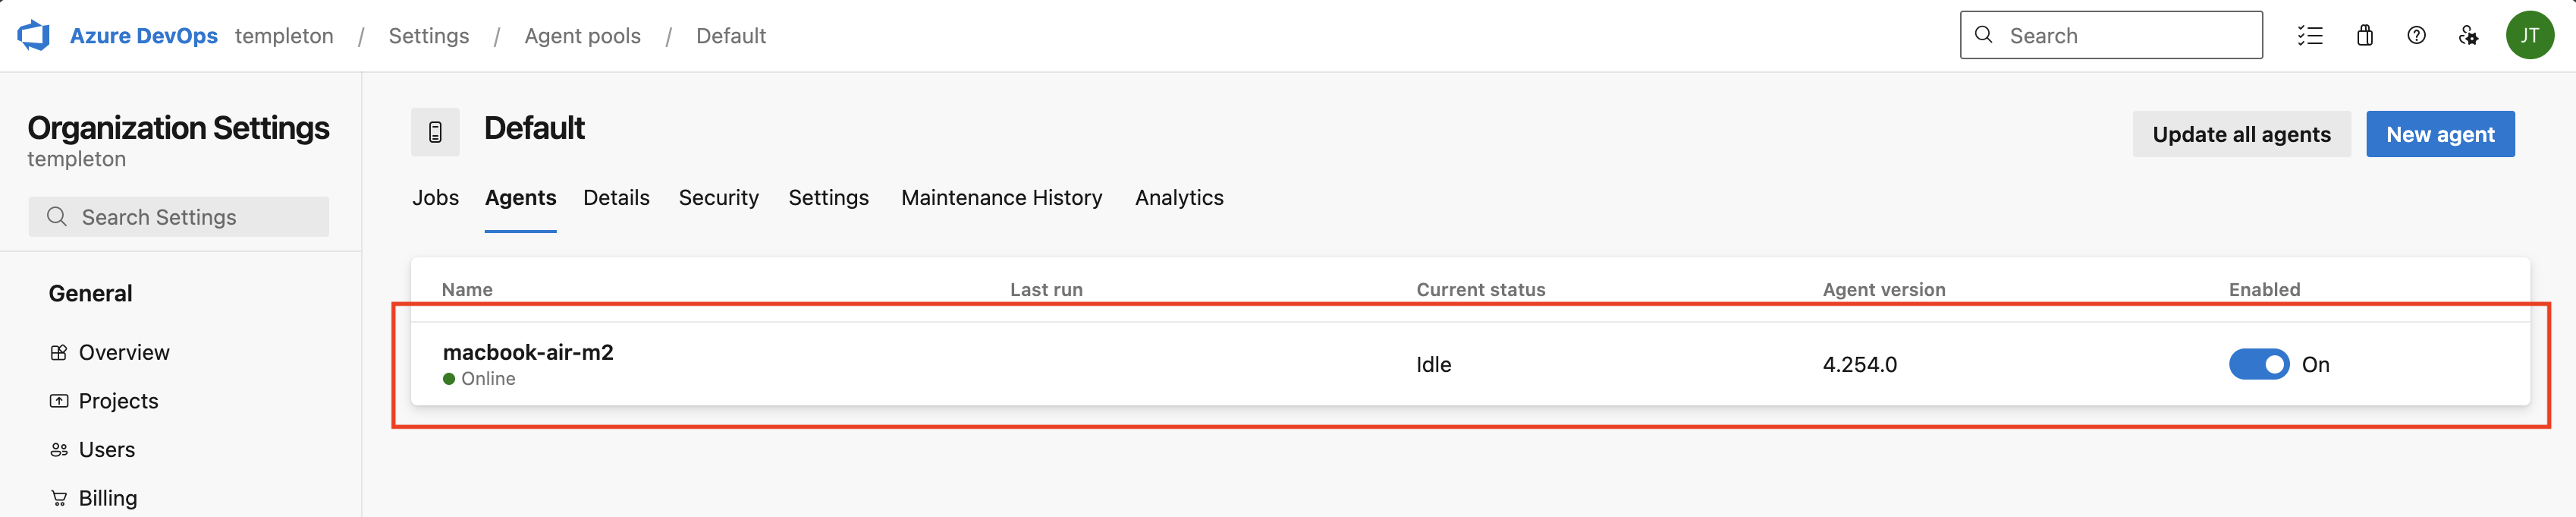This screenshot has width=2576, height=517.
Task: Open the Agent pools breadcrumb link
Action: 582,36
